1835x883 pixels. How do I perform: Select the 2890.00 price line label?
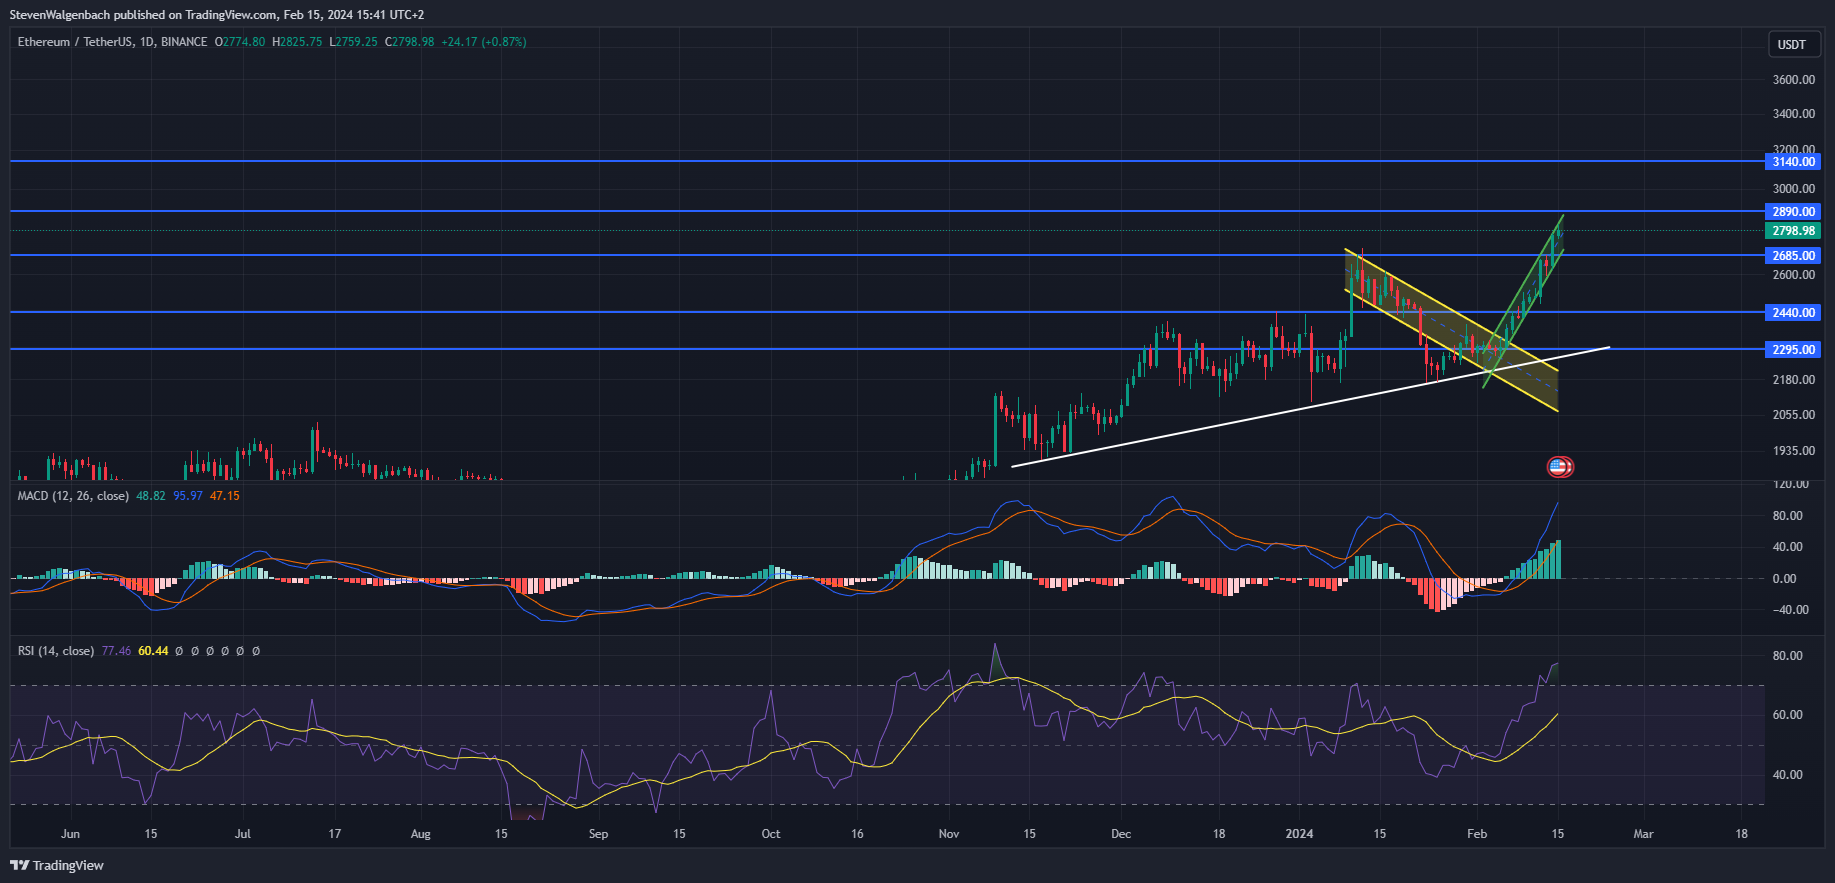point(1793,212)
